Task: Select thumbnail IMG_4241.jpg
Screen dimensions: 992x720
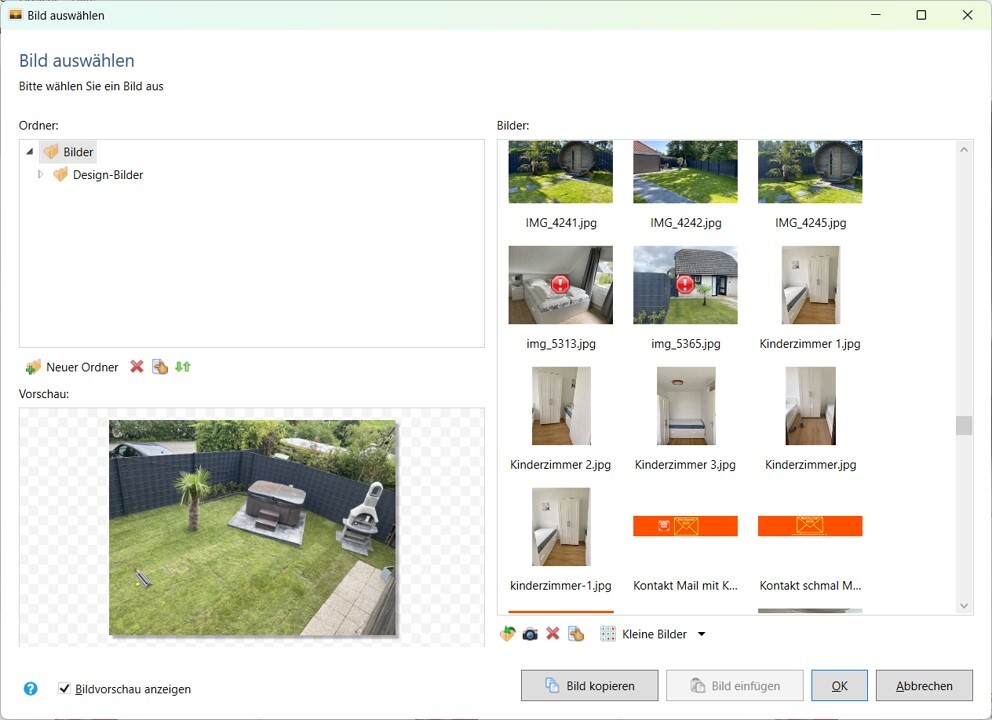Action: [561, 171]
